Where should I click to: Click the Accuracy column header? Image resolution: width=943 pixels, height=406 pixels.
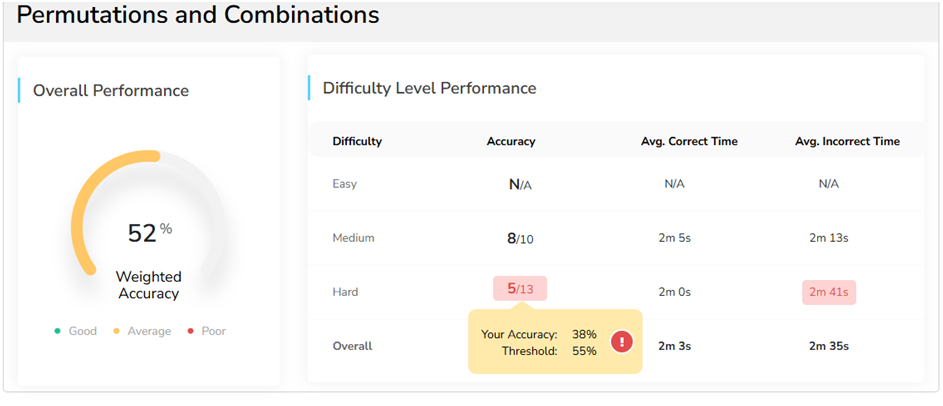(510, 141)
